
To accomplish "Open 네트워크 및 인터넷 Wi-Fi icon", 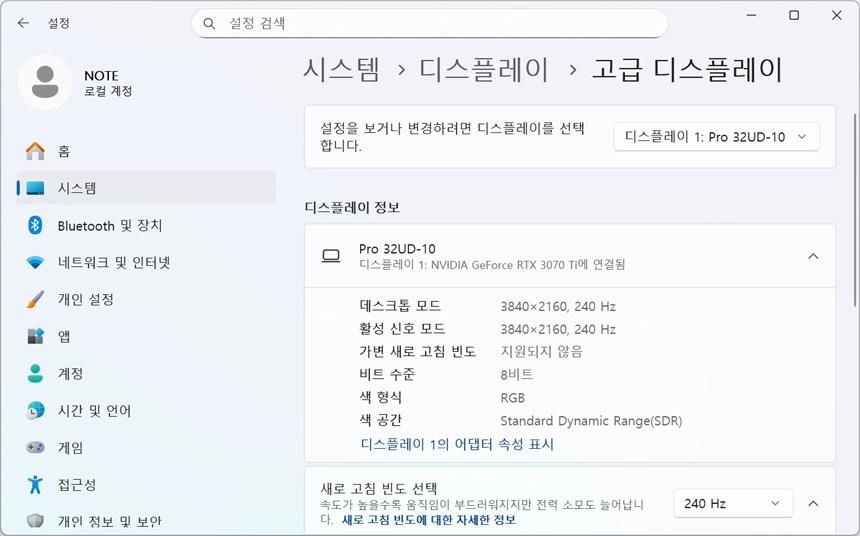I will click(x=35, y=262).
